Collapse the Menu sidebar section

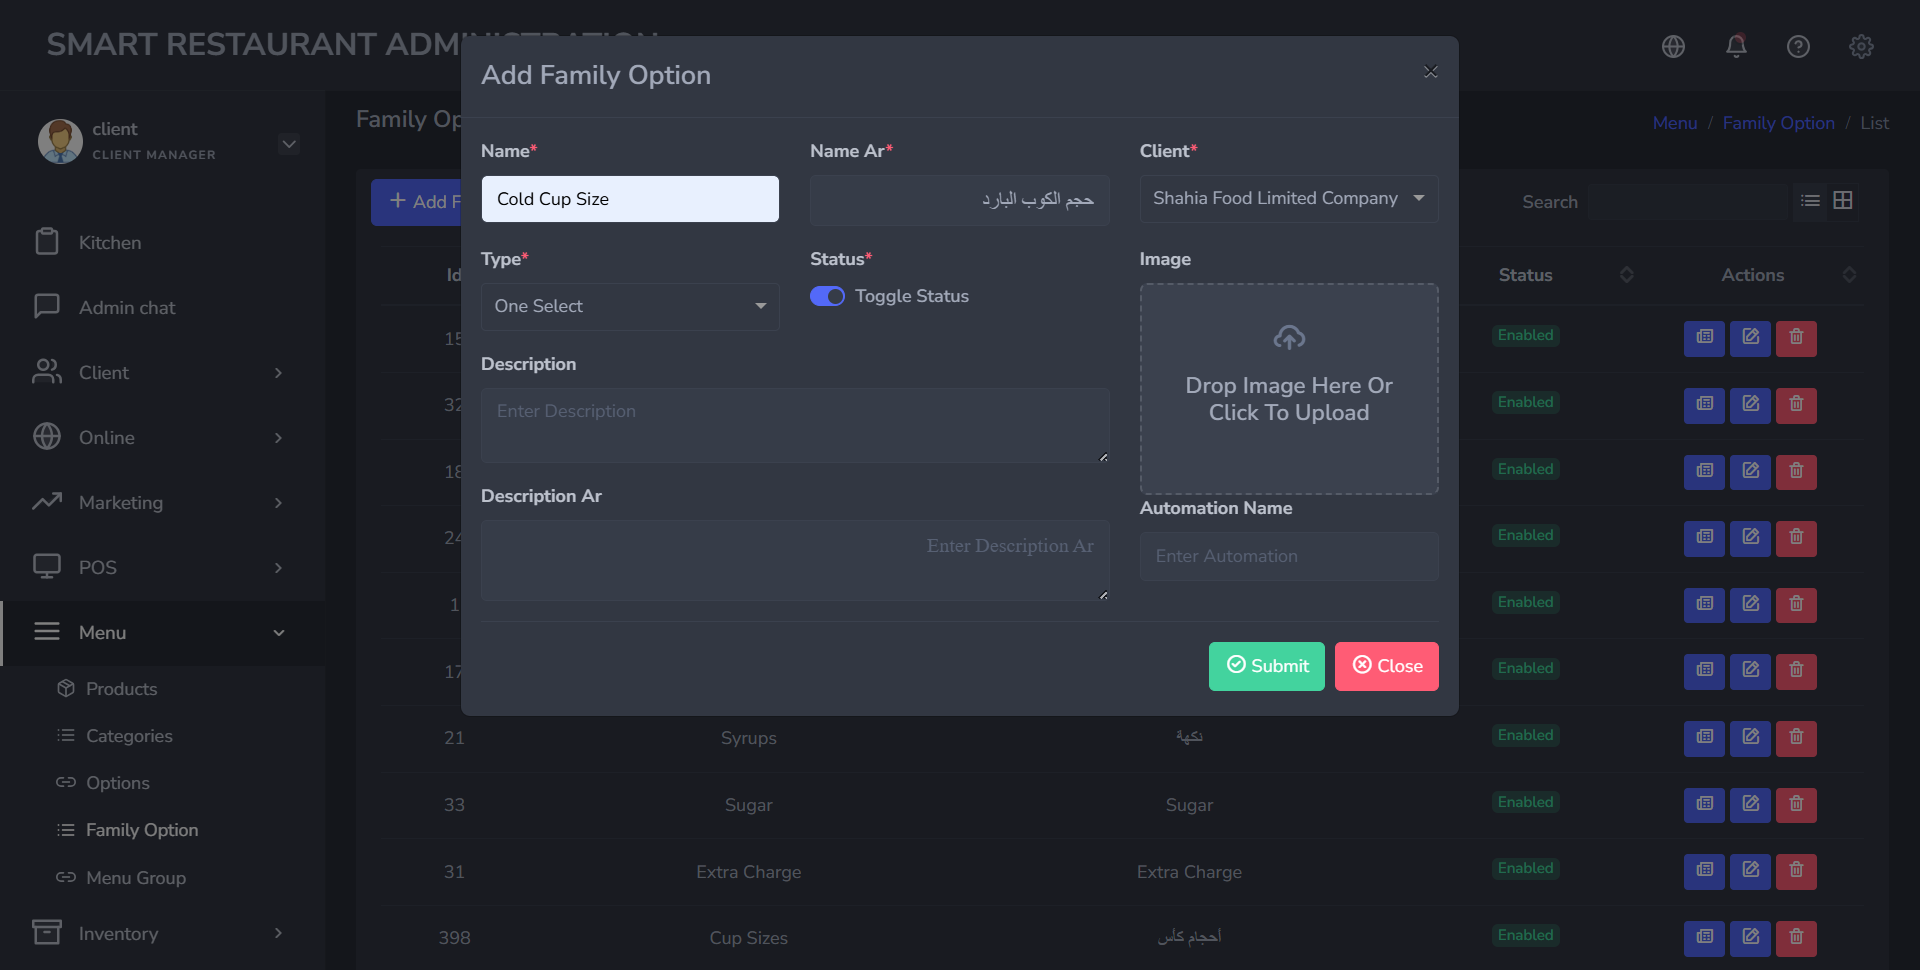point(279,633)
